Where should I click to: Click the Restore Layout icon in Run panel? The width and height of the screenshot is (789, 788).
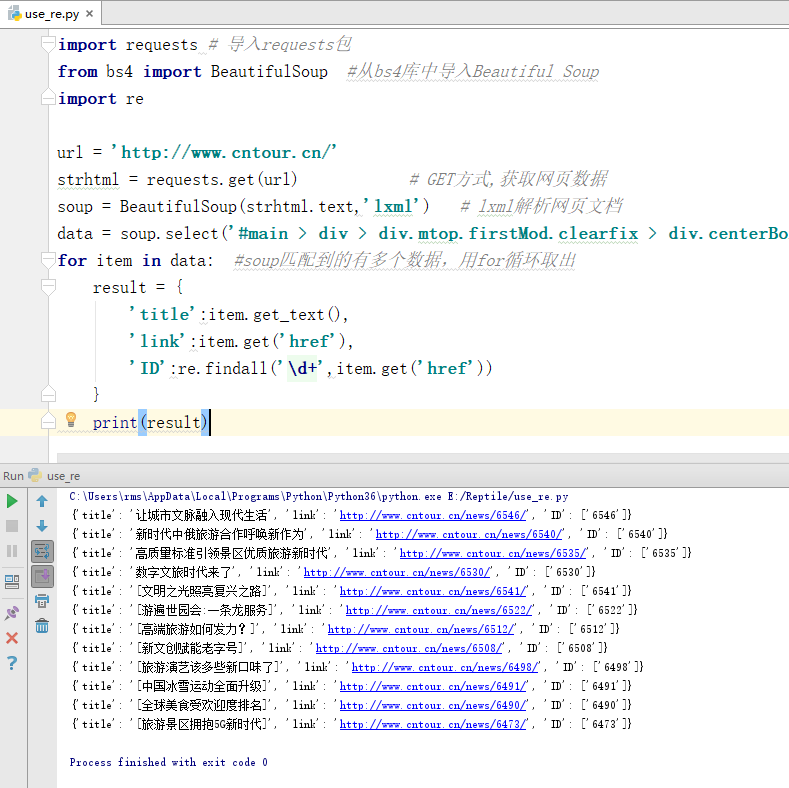[x=12, y=582]
